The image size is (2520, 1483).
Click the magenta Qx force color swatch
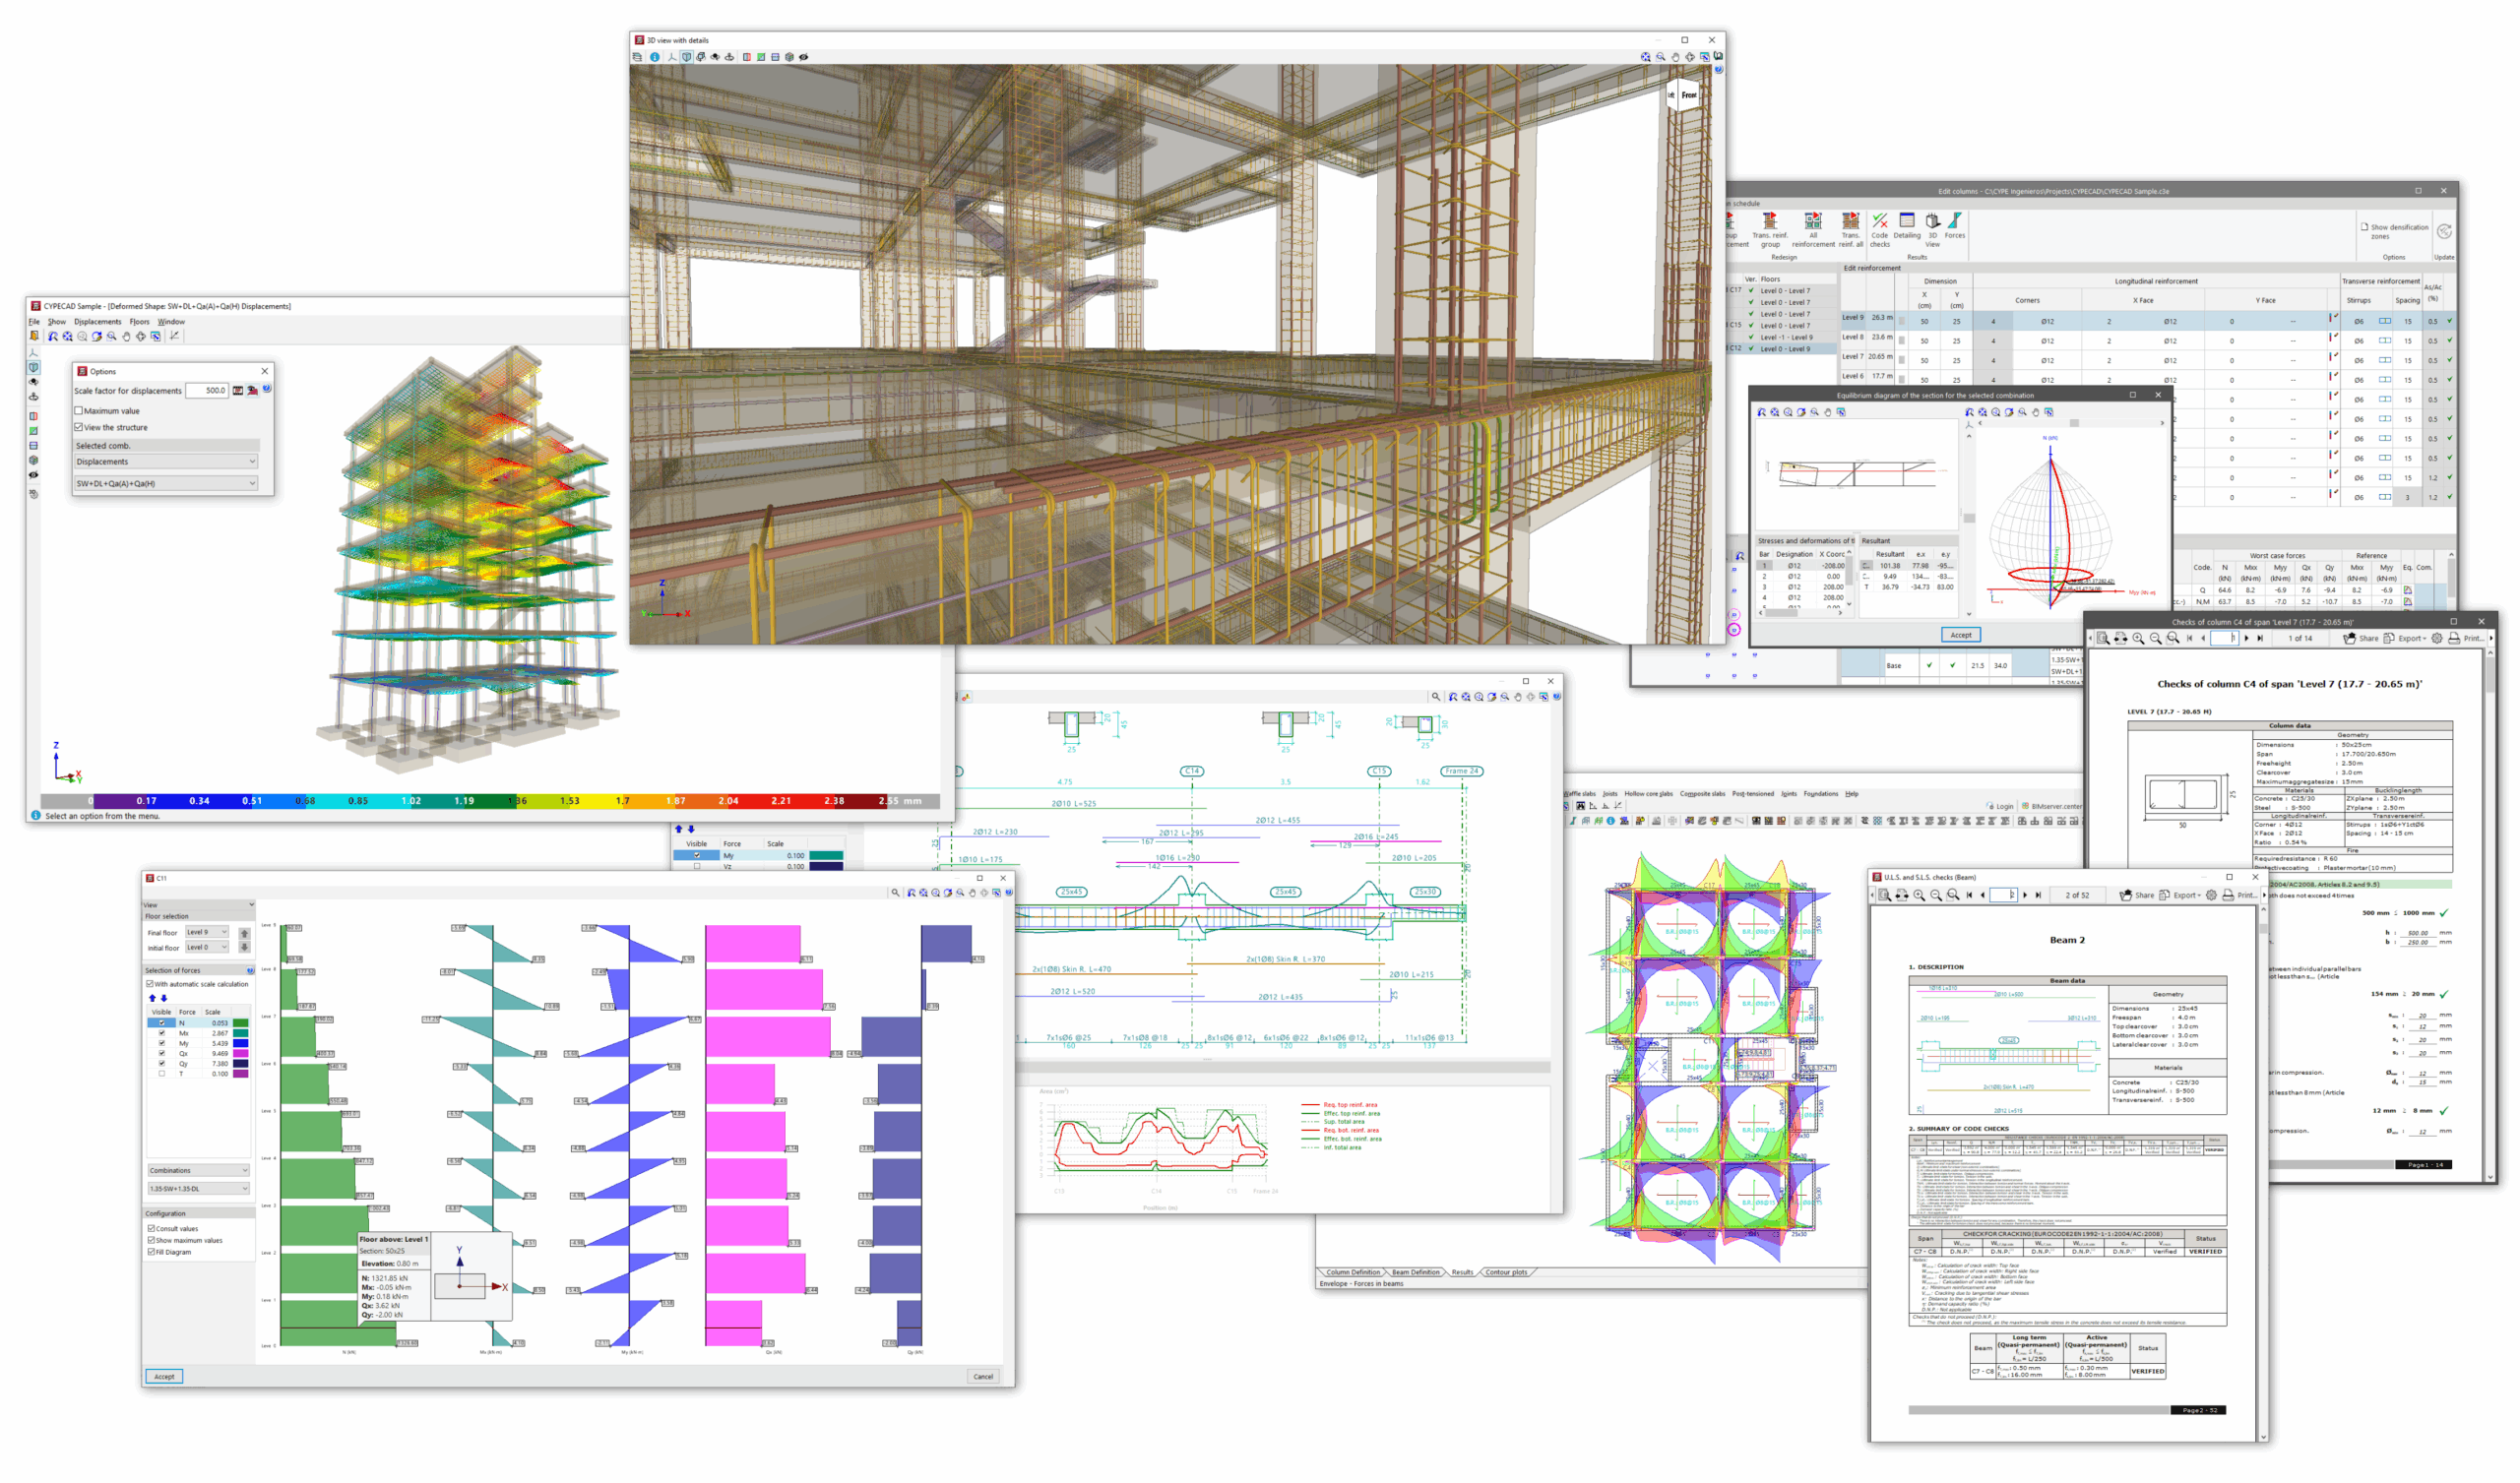tap(240, 1054)
